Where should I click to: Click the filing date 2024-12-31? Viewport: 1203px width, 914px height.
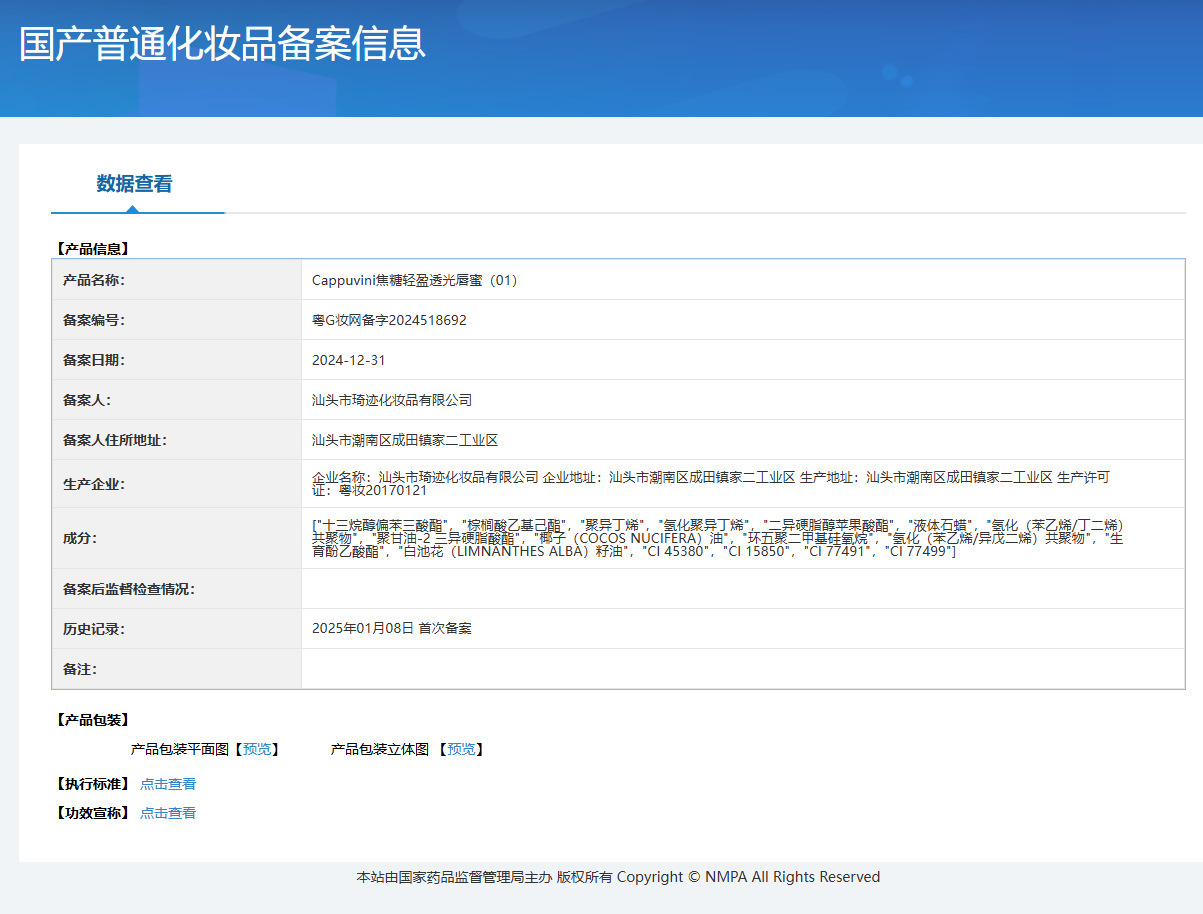[348, 360]
